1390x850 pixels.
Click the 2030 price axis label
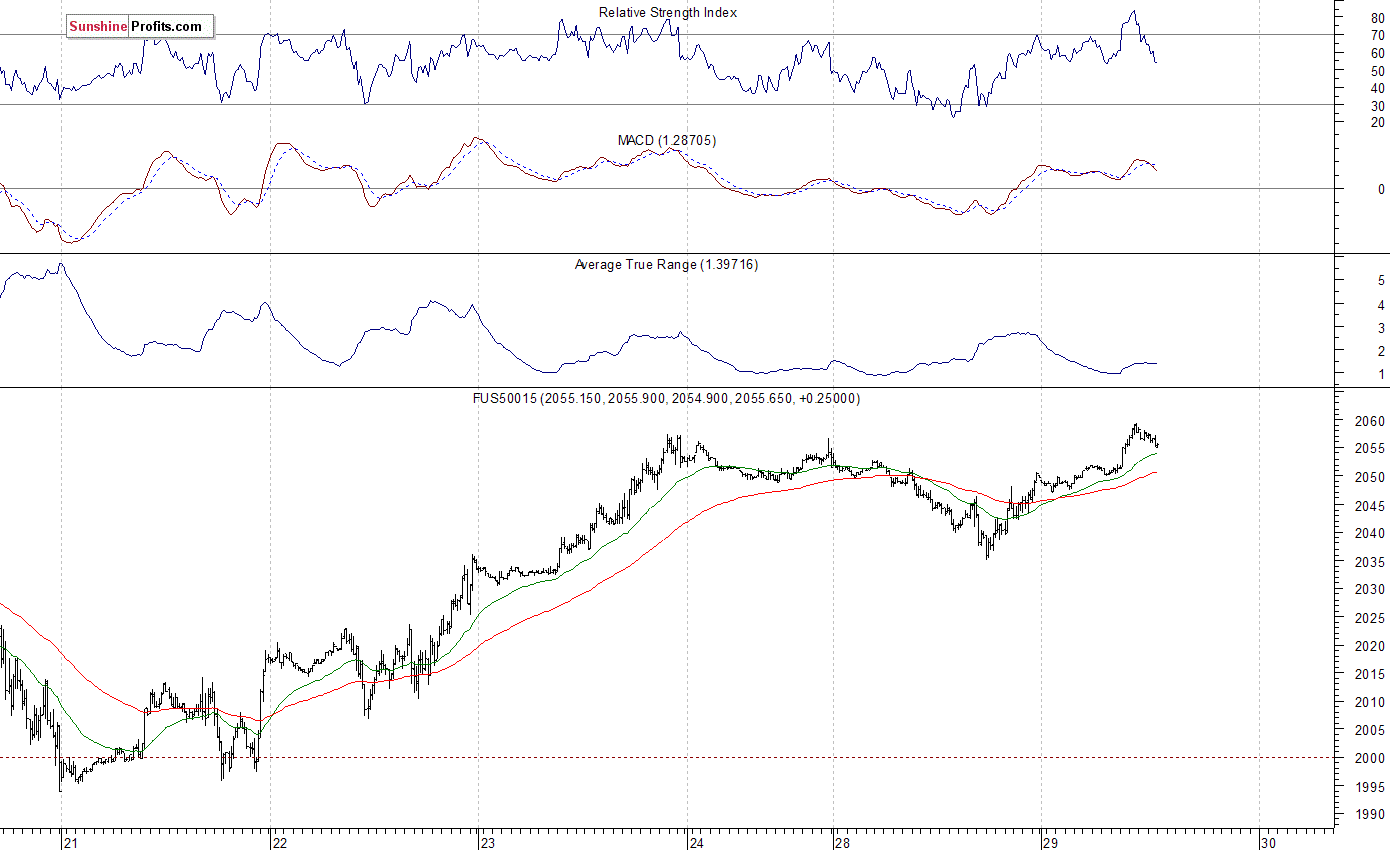[x=1370, y=590]
